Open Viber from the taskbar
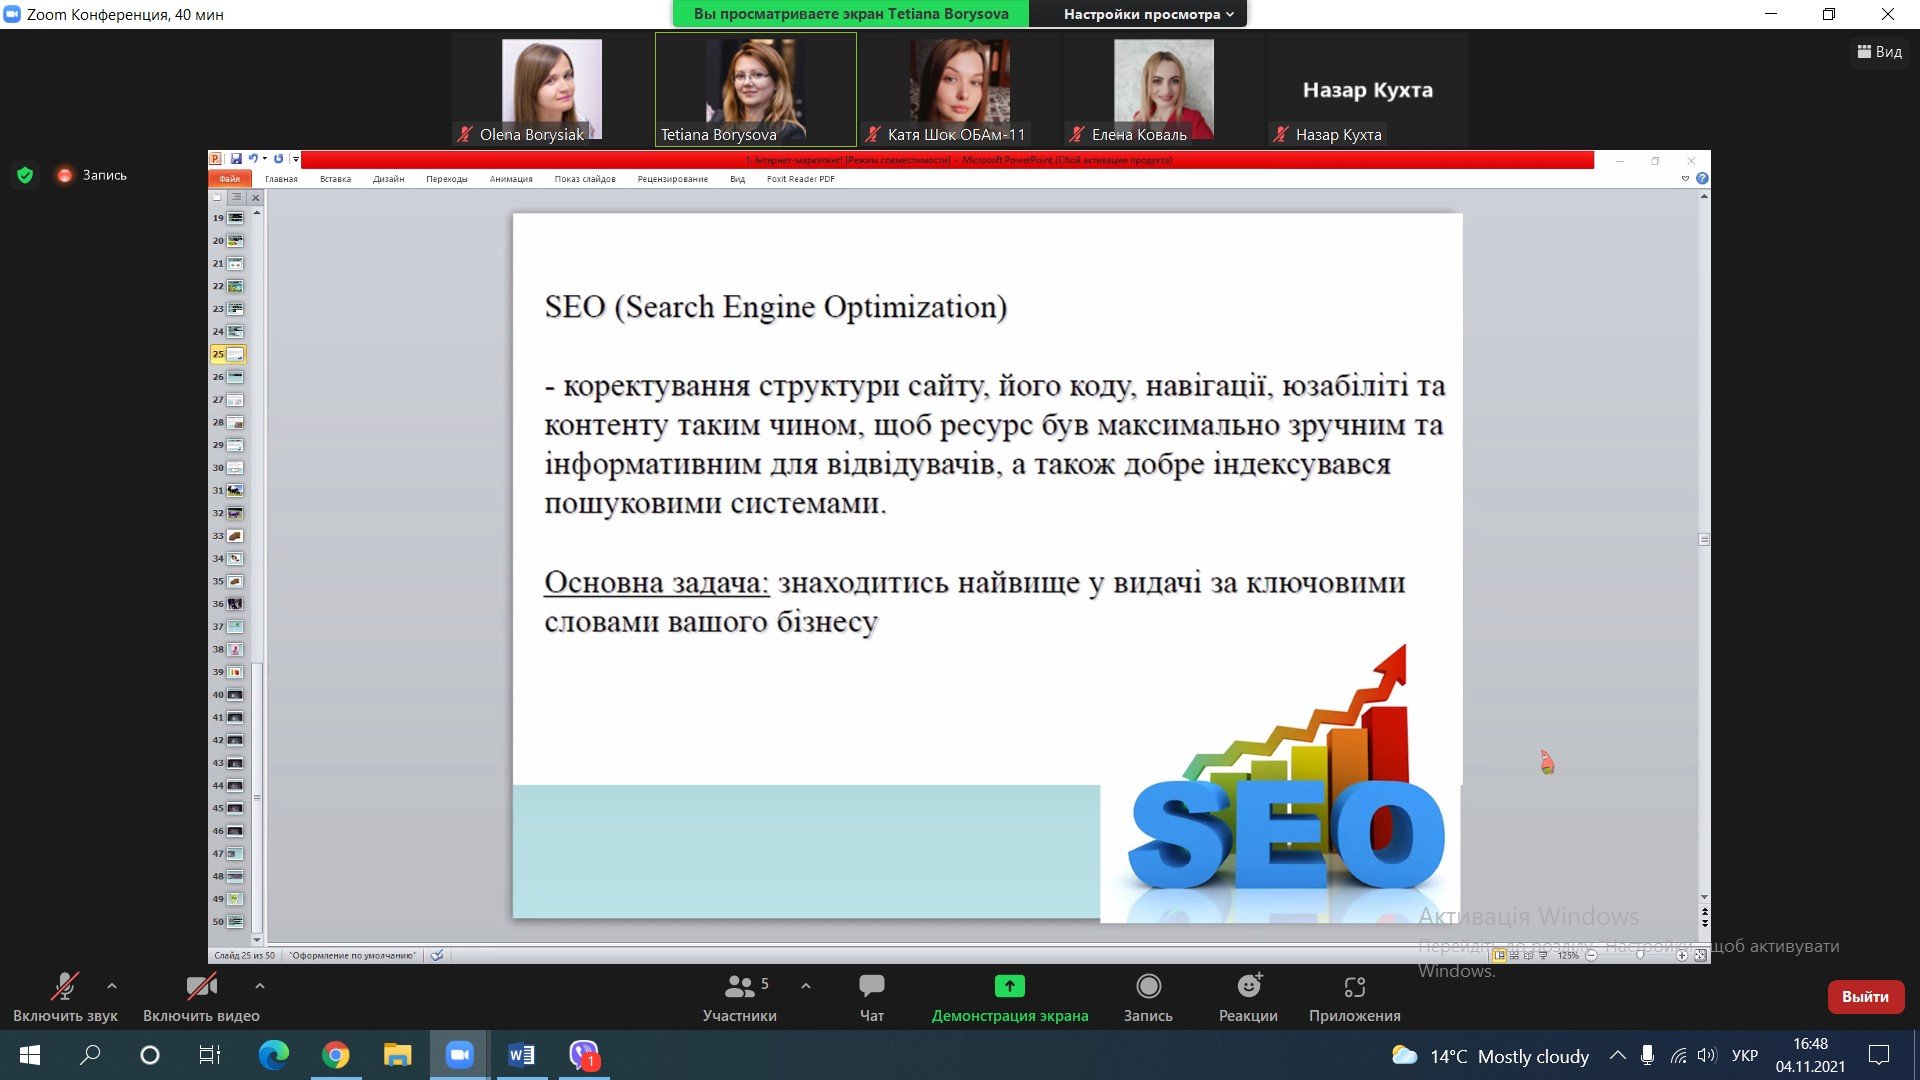 click(583, 1055)
